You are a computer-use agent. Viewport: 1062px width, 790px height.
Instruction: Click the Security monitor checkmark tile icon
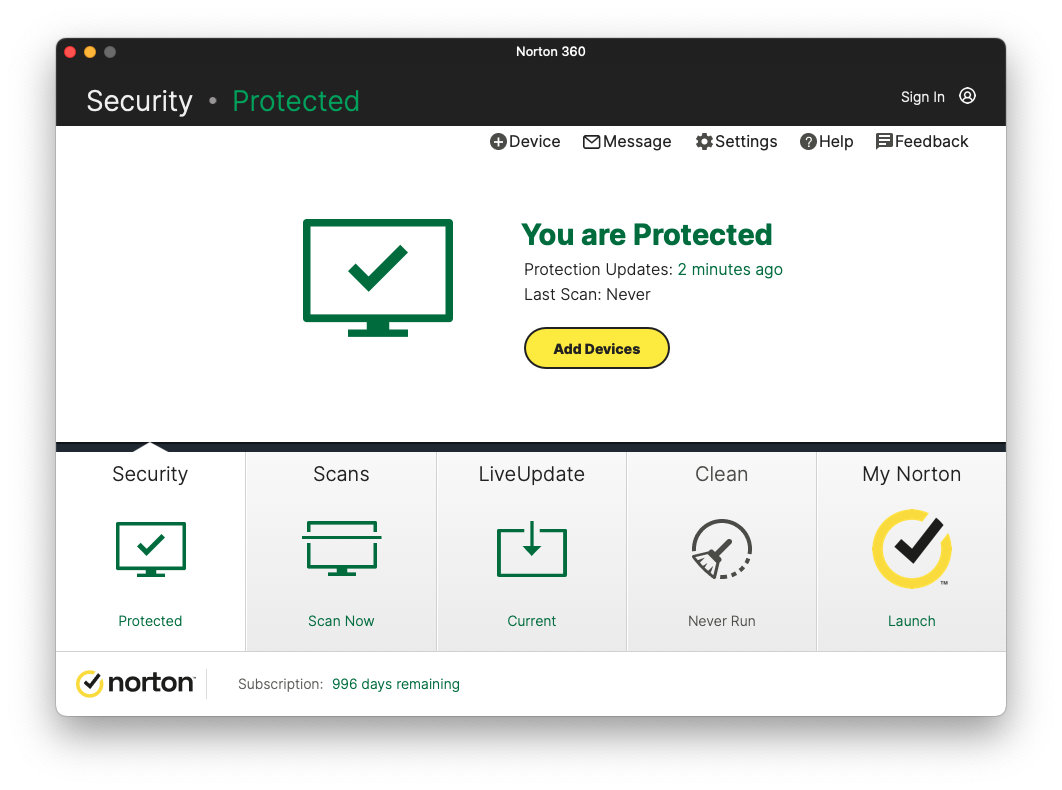[150, 548]
